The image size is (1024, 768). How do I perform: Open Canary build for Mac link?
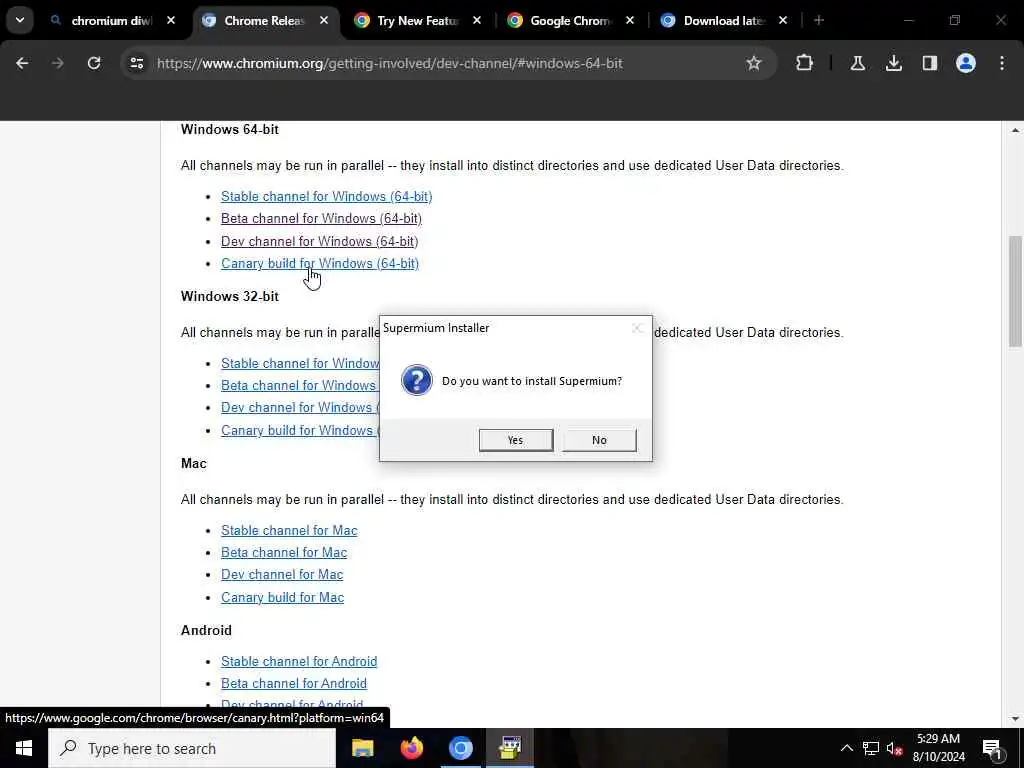coord(283,598)
